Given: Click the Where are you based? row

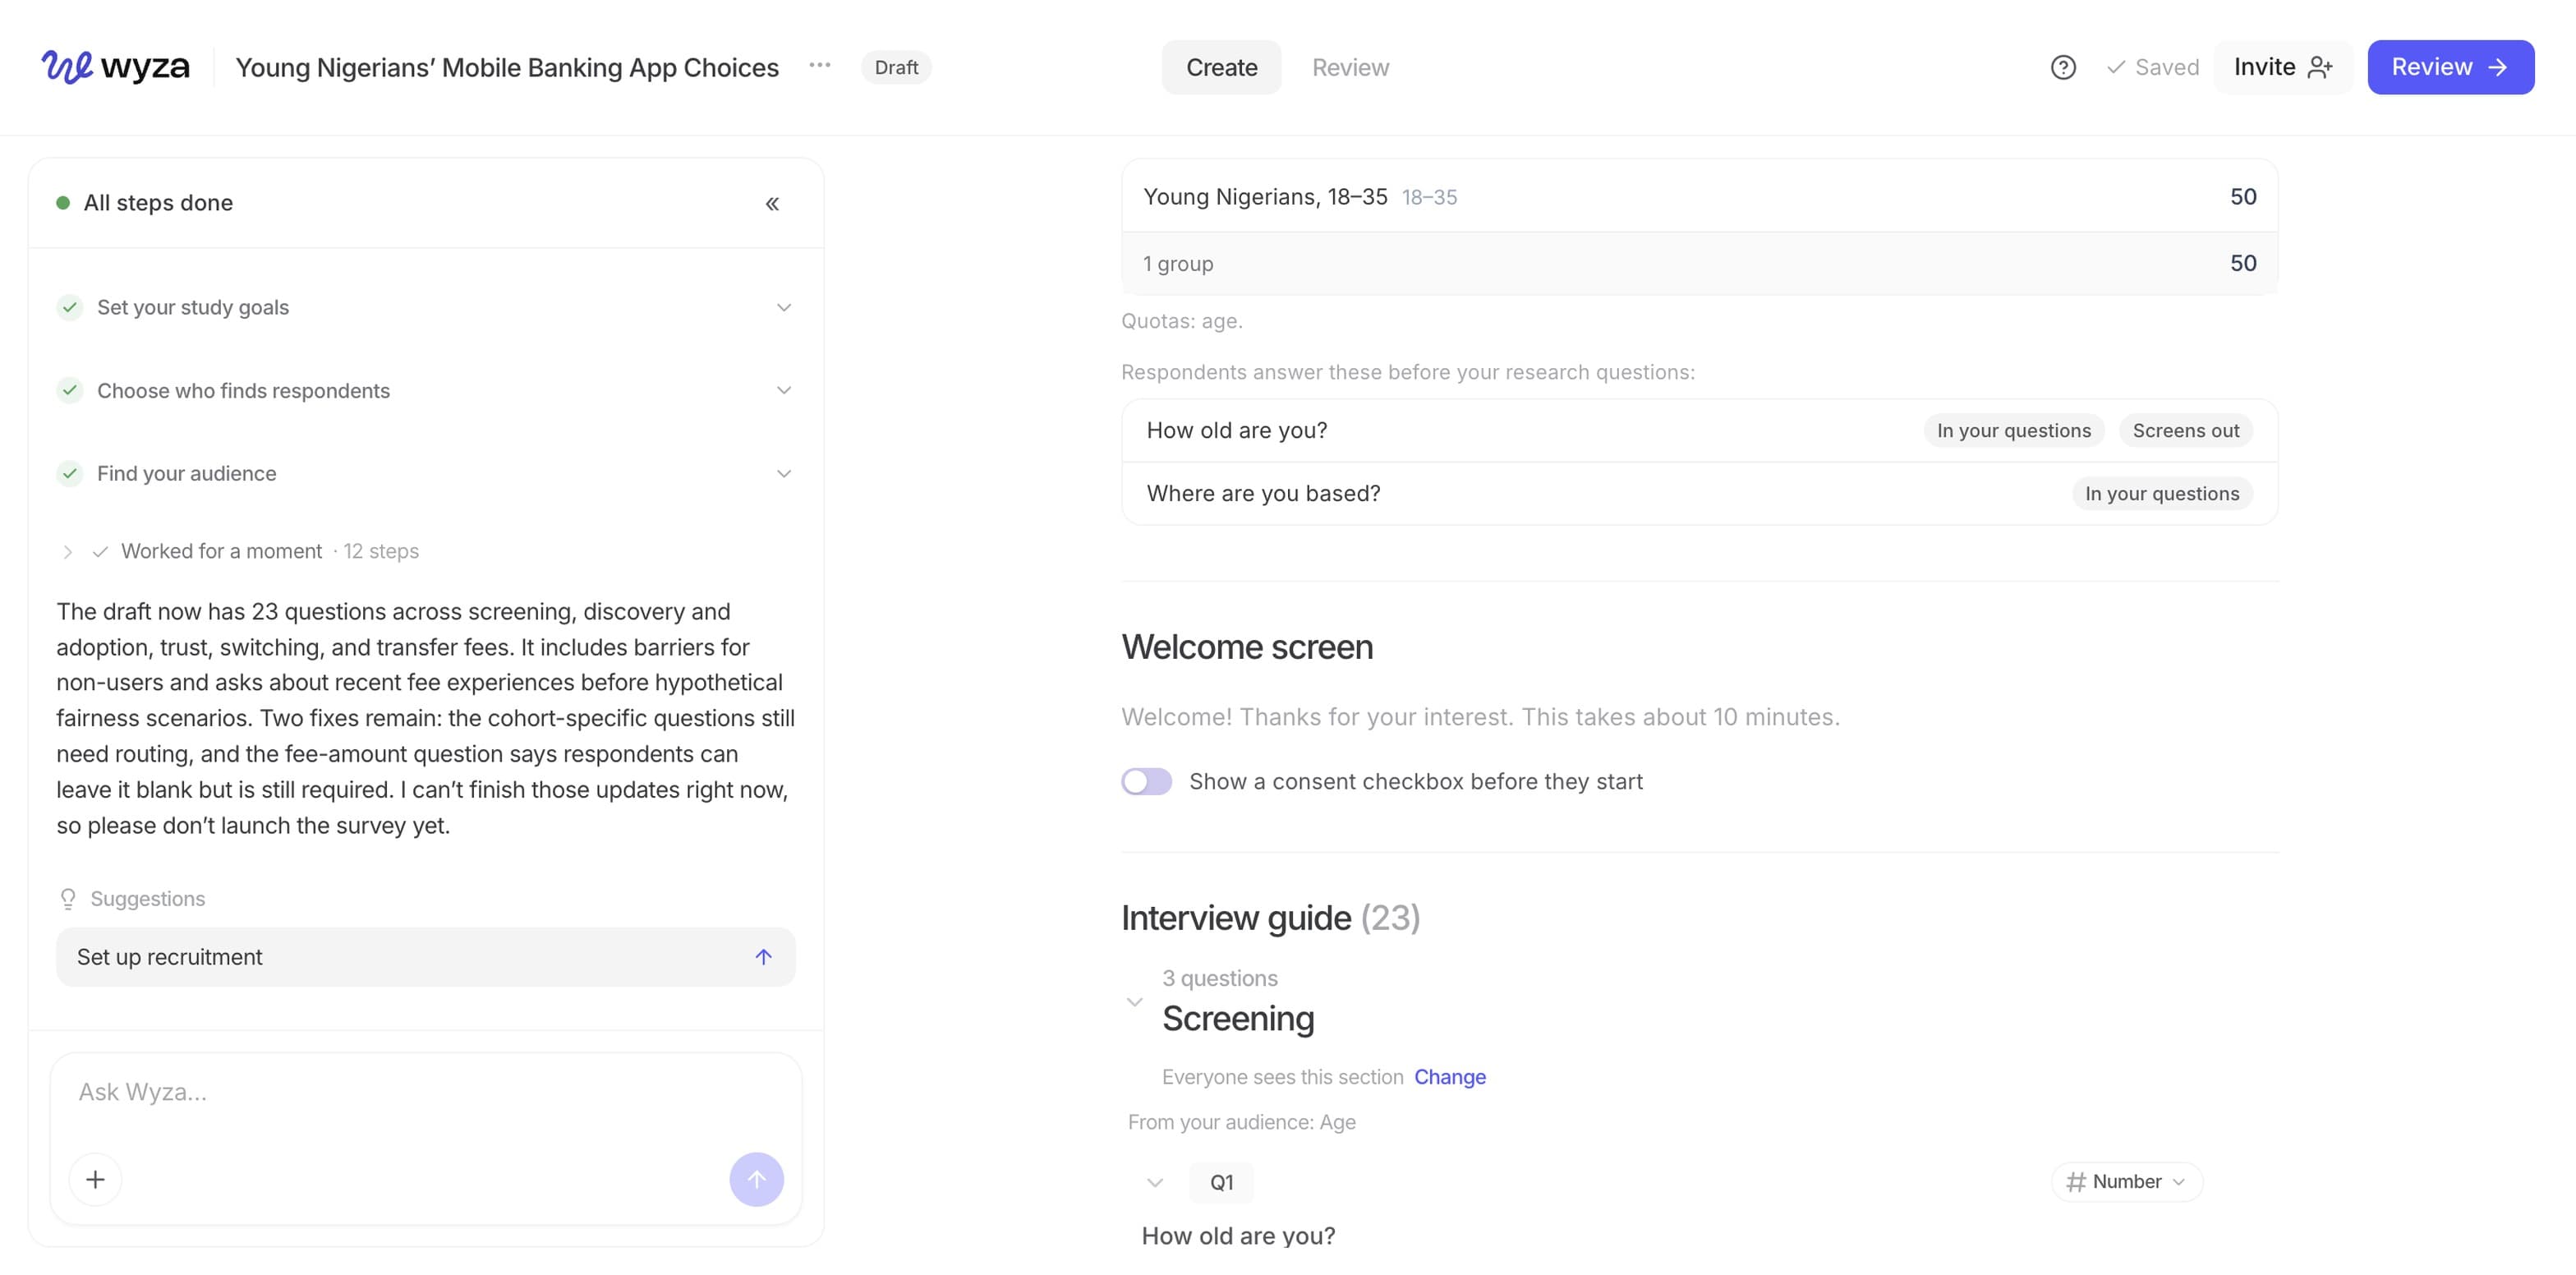Looking at the screenshot, I should pos(1699,493).
